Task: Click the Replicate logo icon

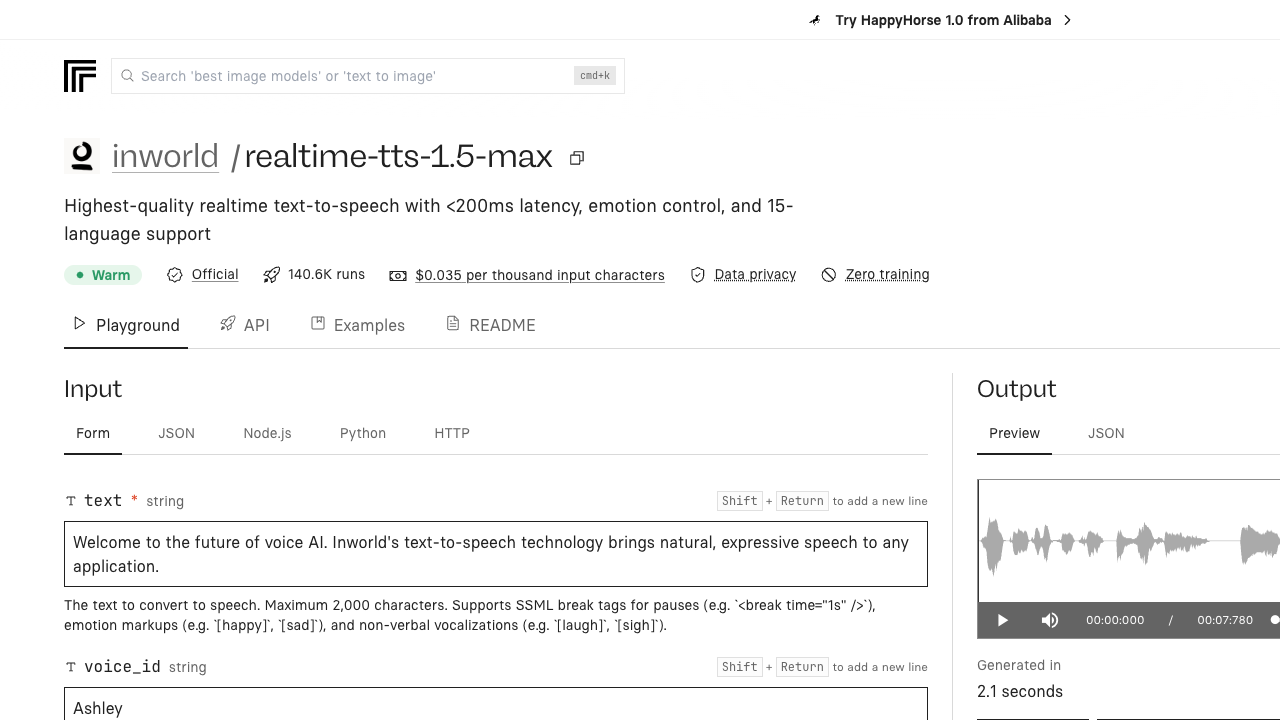Action: [x=80, y=76]
